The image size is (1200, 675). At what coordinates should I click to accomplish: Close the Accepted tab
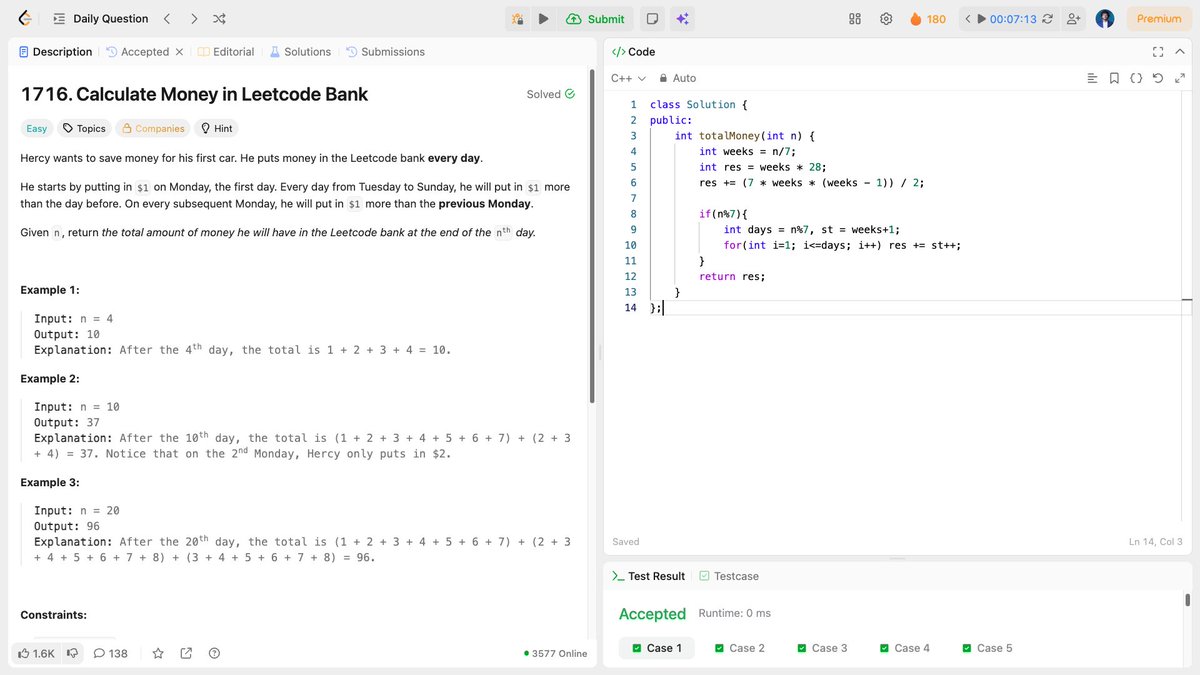(x=179, y=52)
